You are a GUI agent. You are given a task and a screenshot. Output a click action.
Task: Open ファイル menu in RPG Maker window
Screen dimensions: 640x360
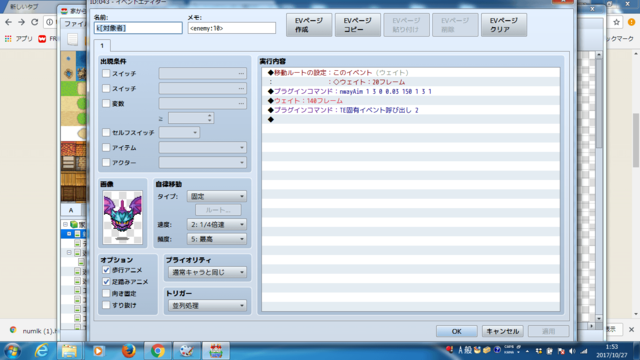click(x=75, y=24)
